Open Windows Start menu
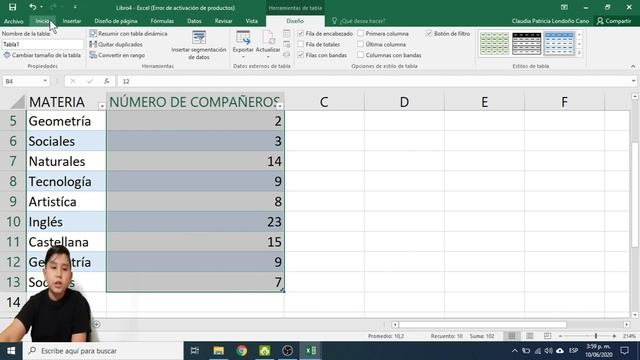 pos(11,351)
